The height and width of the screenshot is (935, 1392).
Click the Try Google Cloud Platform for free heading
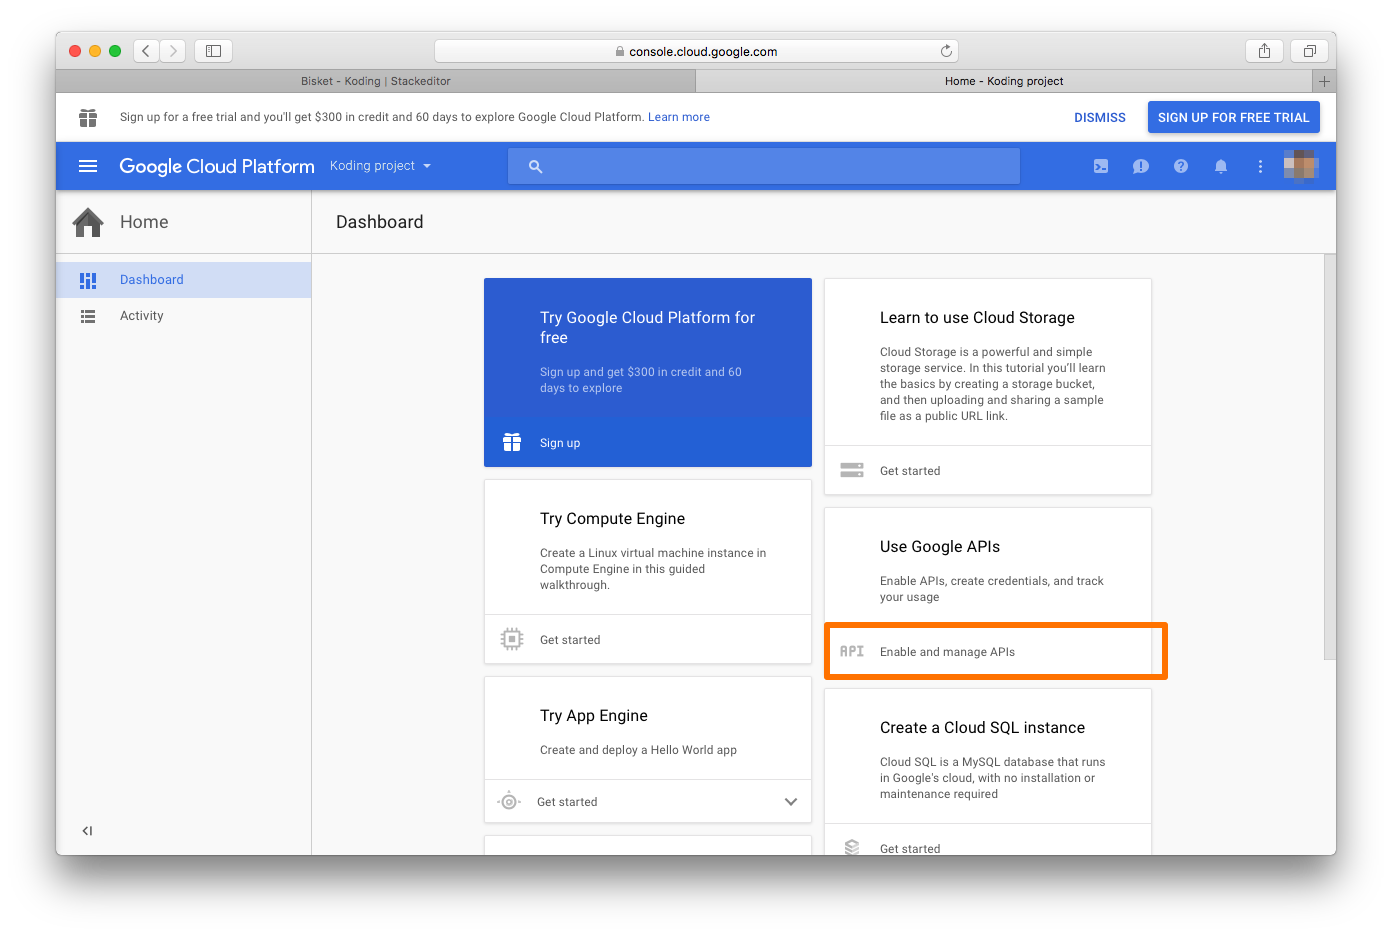tap(647, 328)
